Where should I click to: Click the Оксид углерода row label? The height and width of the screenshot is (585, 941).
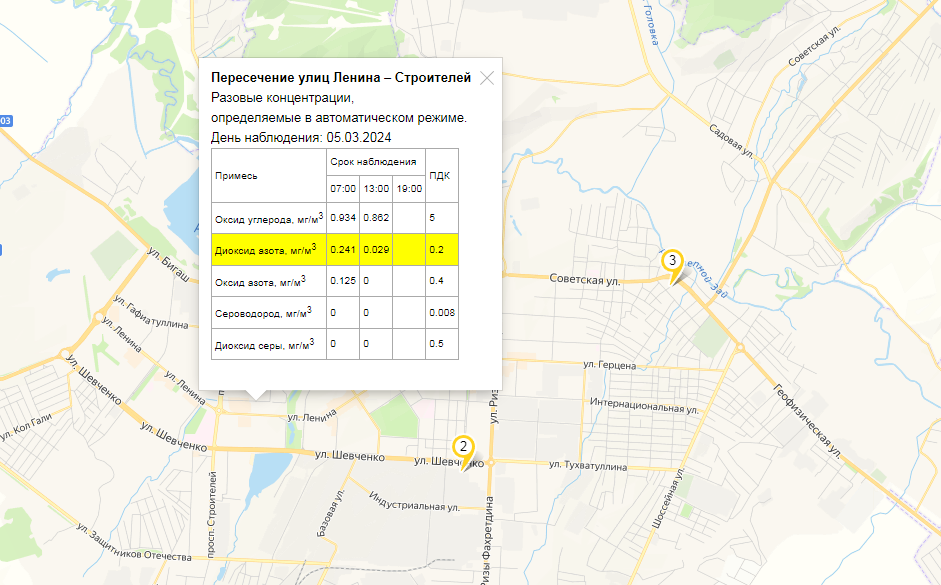pos(268,218)
